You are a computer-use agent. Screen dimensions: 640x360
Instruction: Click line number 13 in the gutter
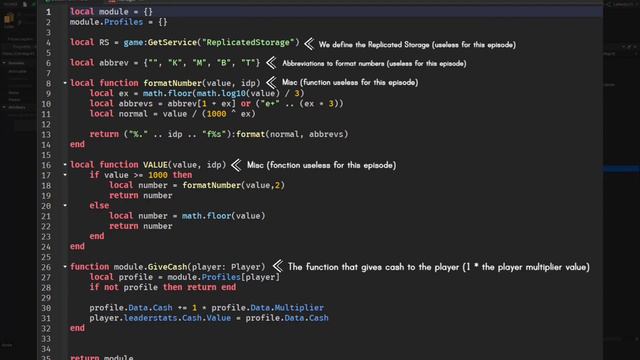(x=46, y=134)
